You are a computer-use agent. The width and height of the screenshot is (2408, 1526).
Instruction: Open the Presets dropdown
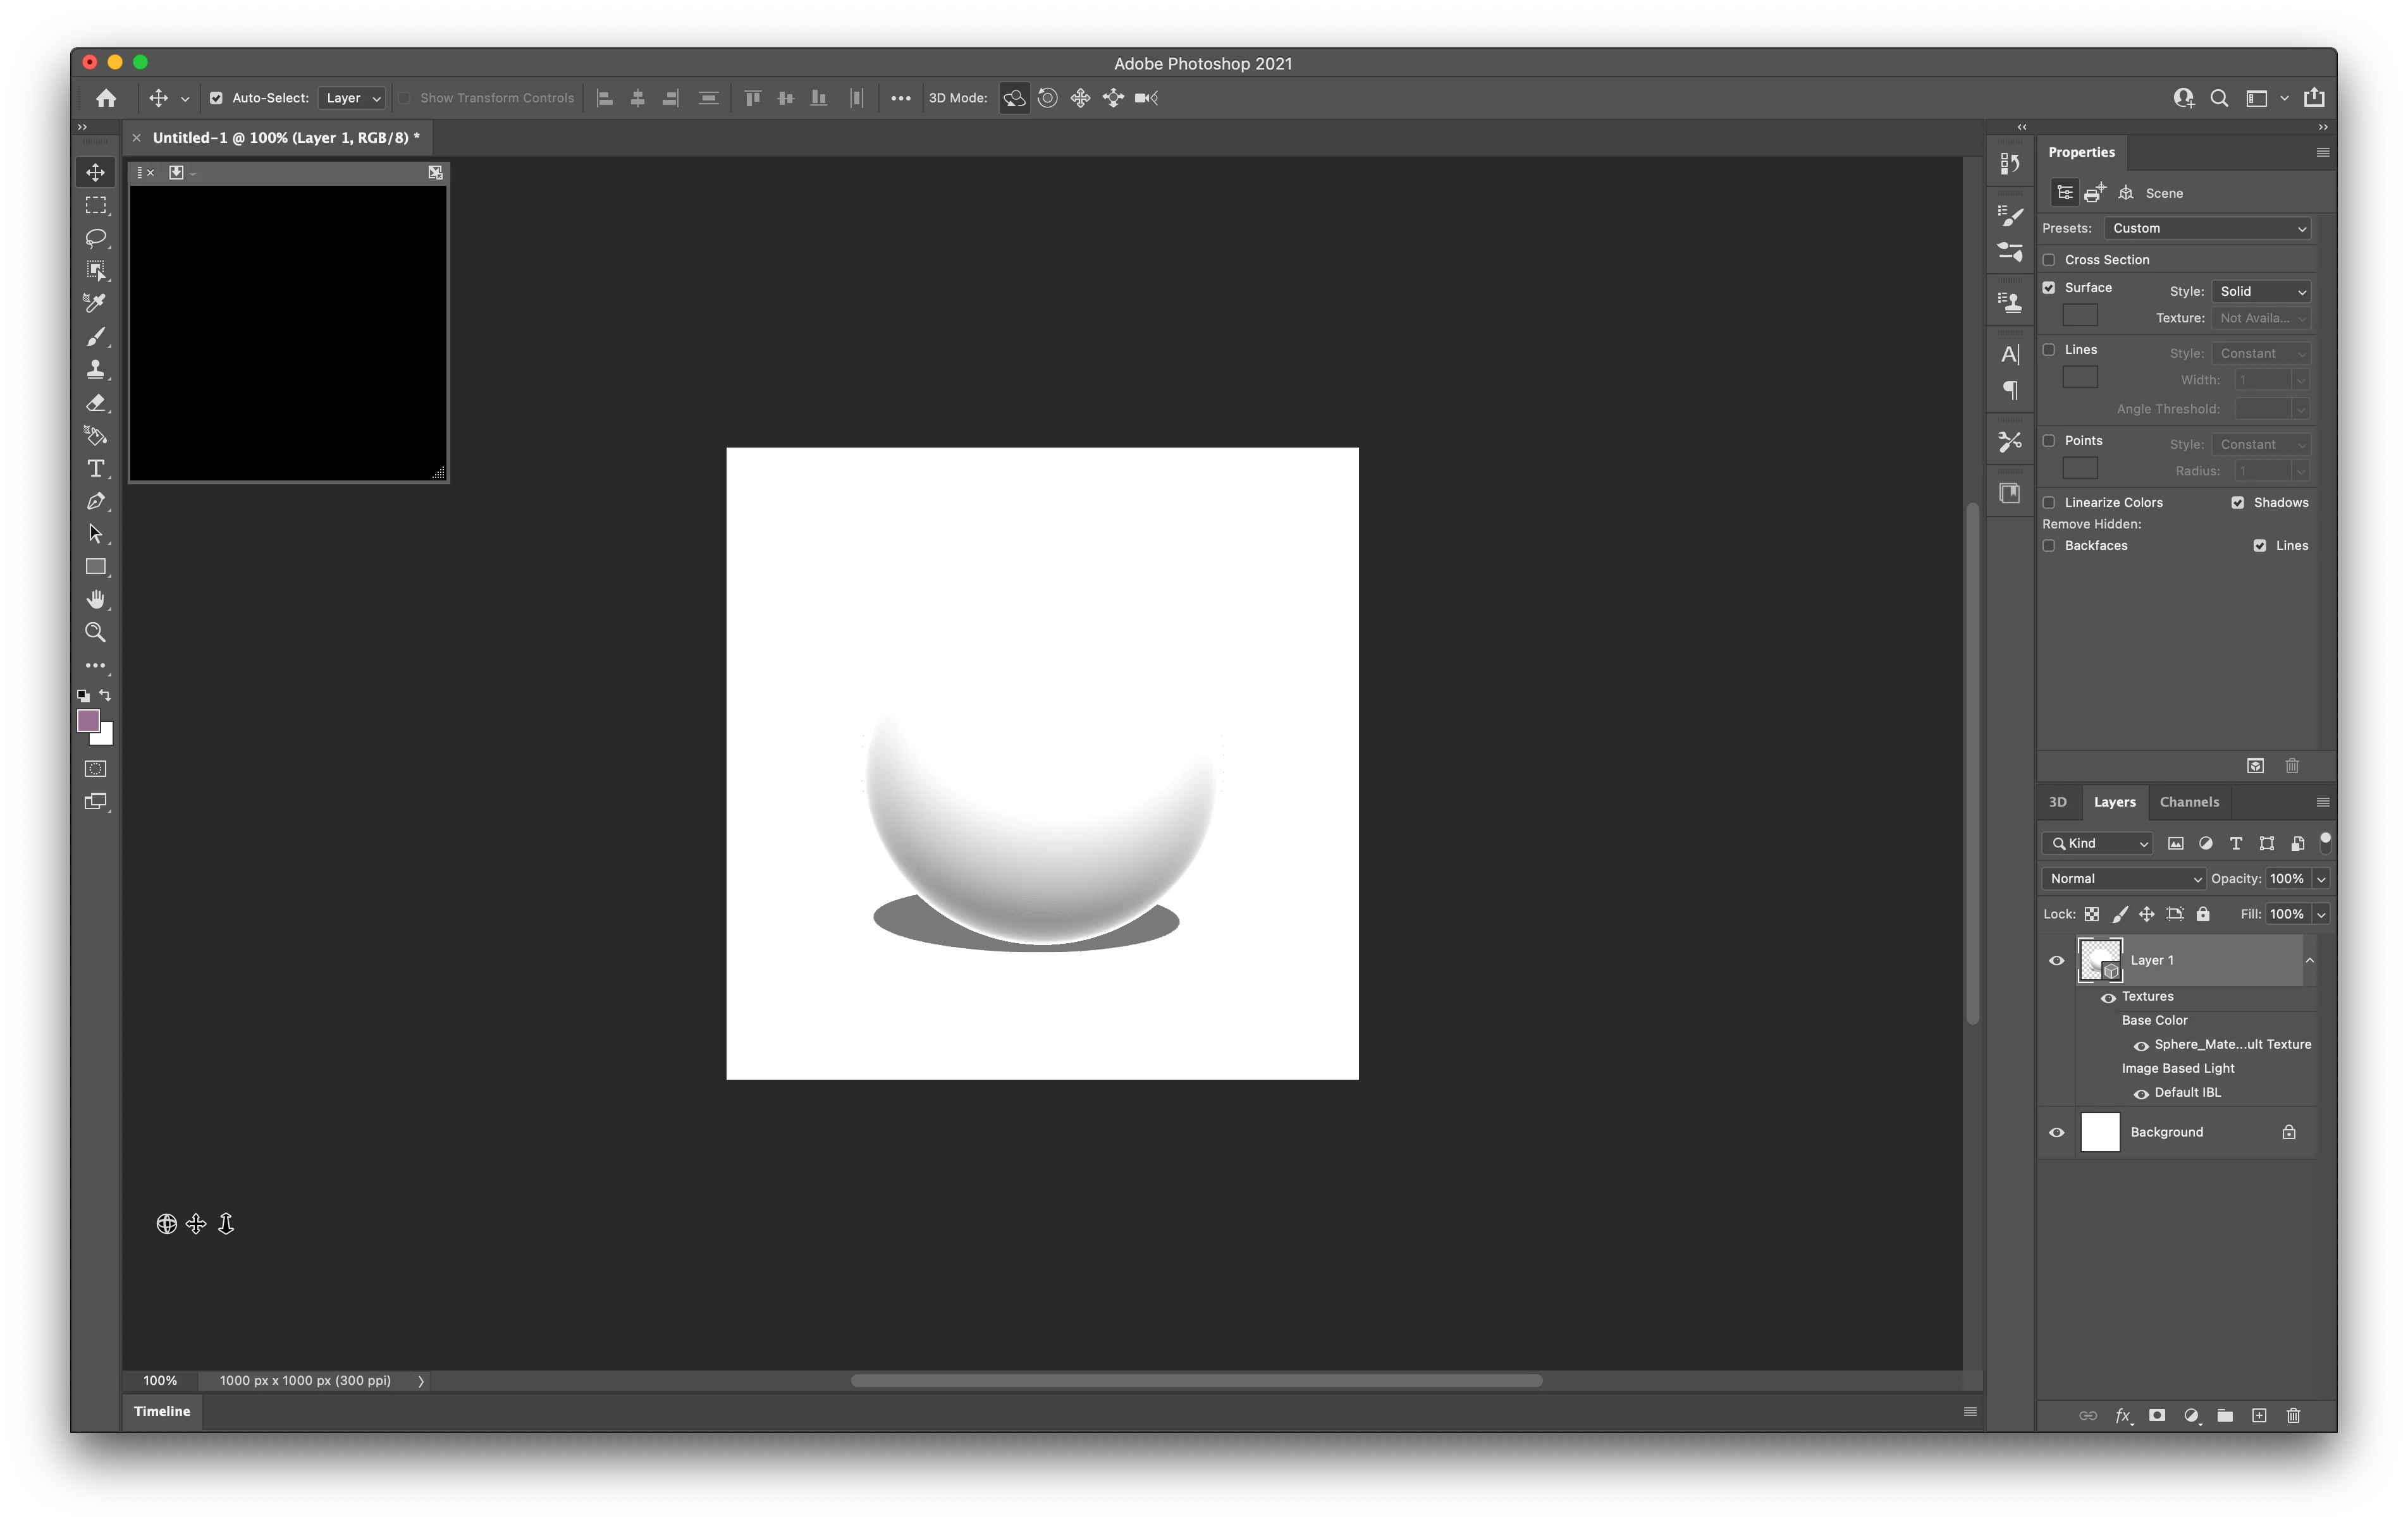tap(2206, 229)
